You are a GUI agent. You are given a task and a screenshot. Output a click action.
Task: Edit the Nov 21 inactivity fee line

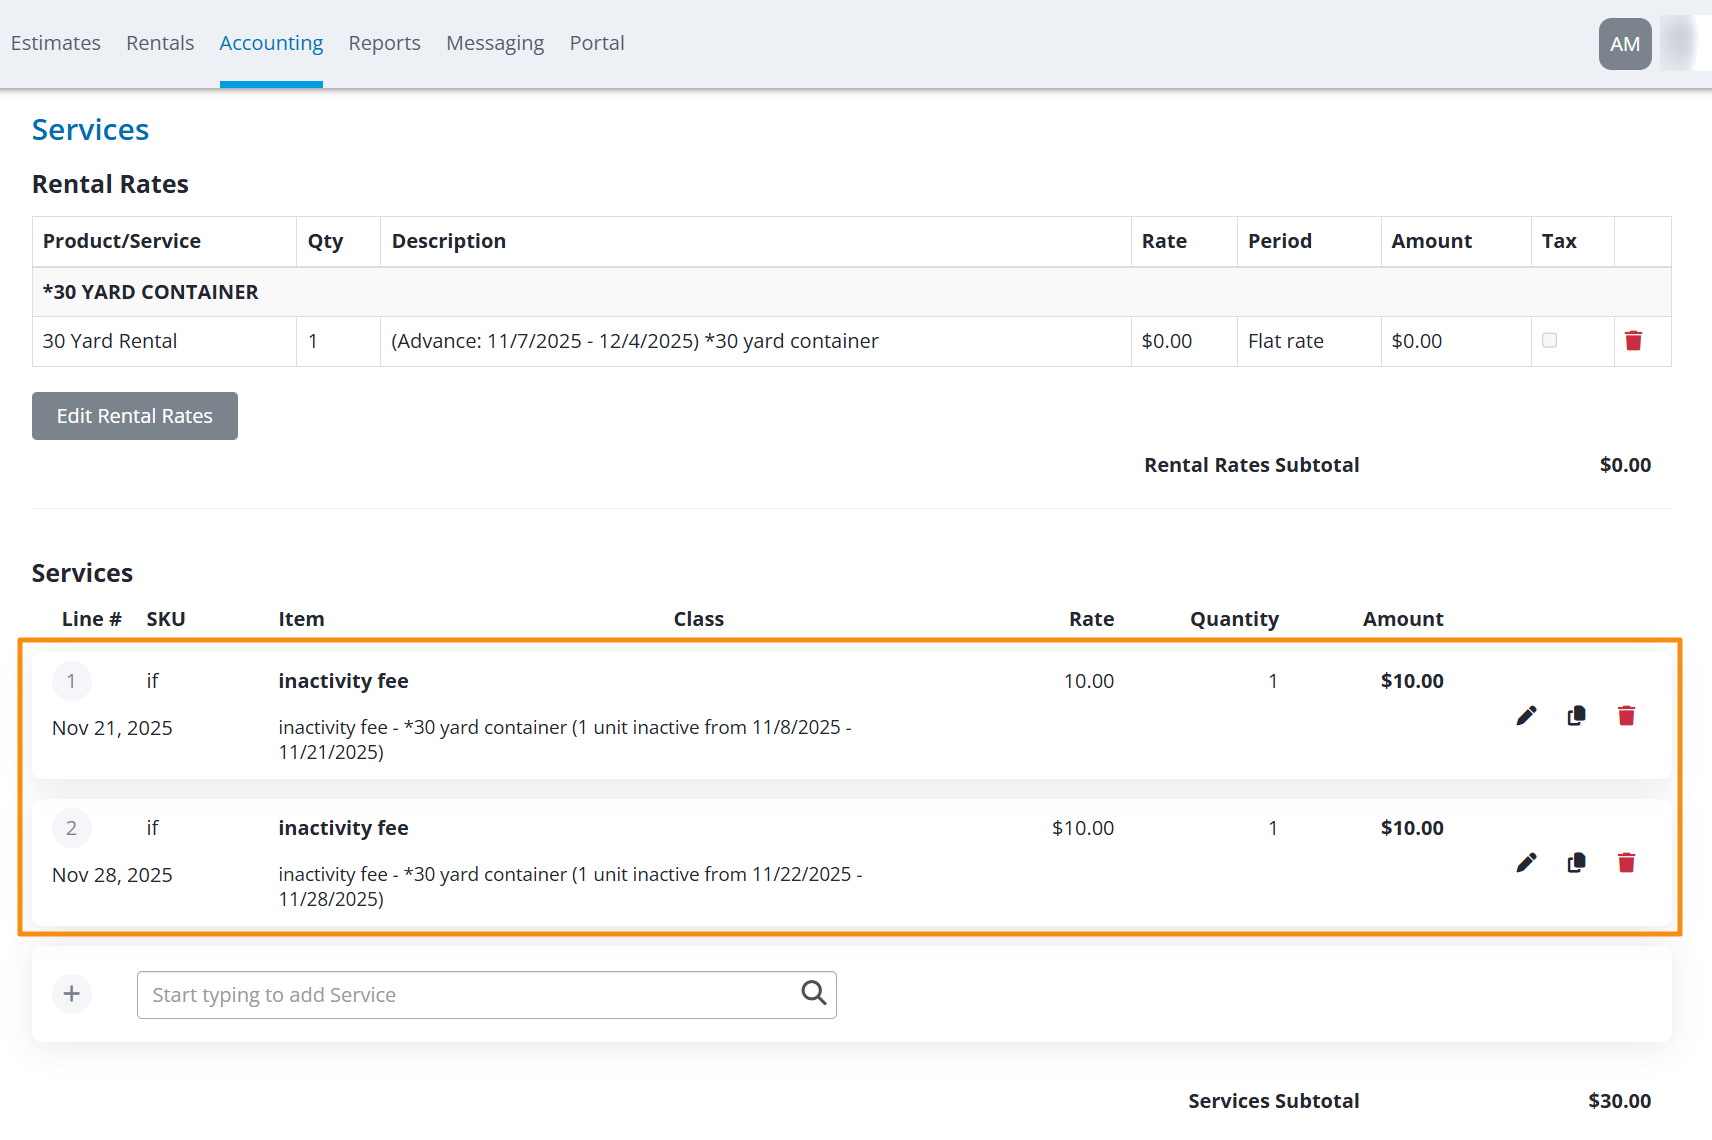1526,715
